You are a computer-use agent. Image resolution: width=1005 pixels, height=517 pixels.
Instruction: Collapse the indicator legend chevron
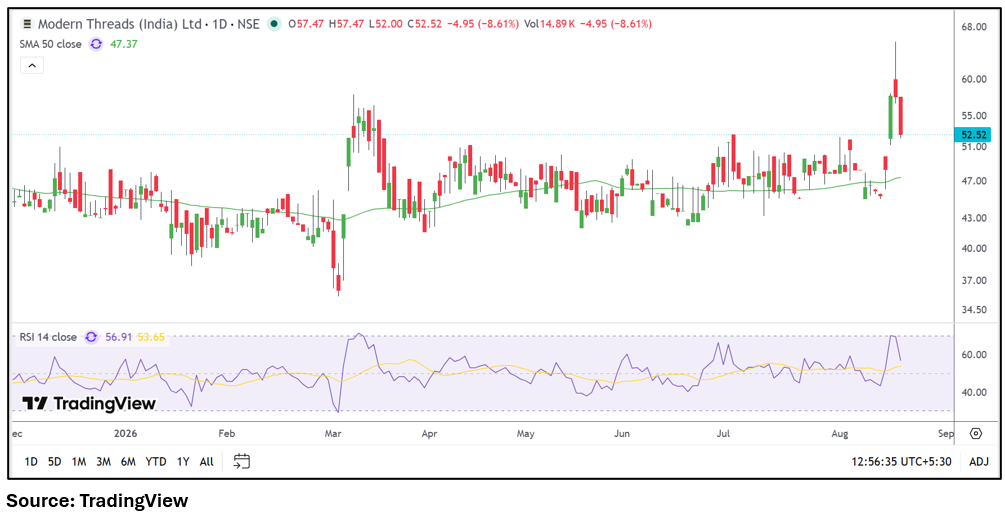(x=32, y=65)
